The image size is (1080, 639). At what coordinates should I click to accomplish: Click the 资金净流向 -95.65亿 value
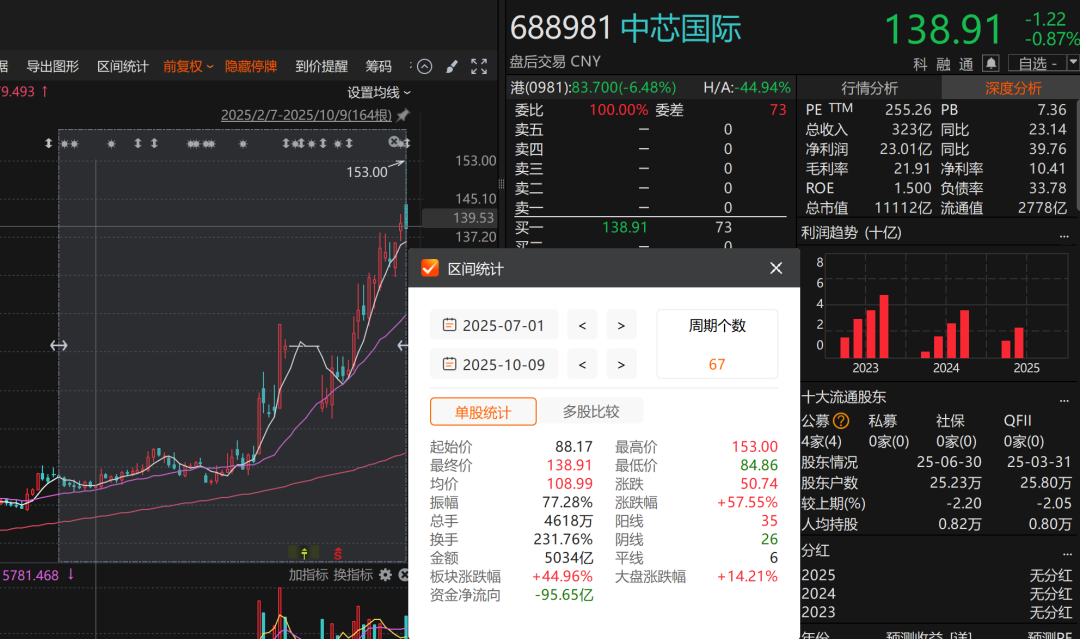coord(564,595)
